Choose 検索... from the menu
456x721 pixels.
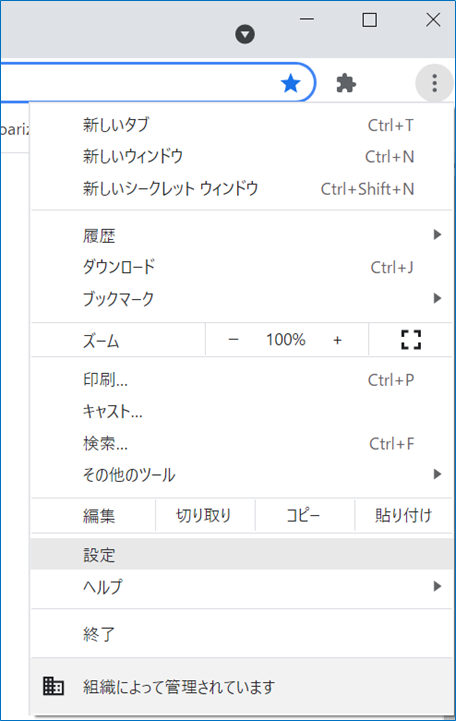point(242,443)
